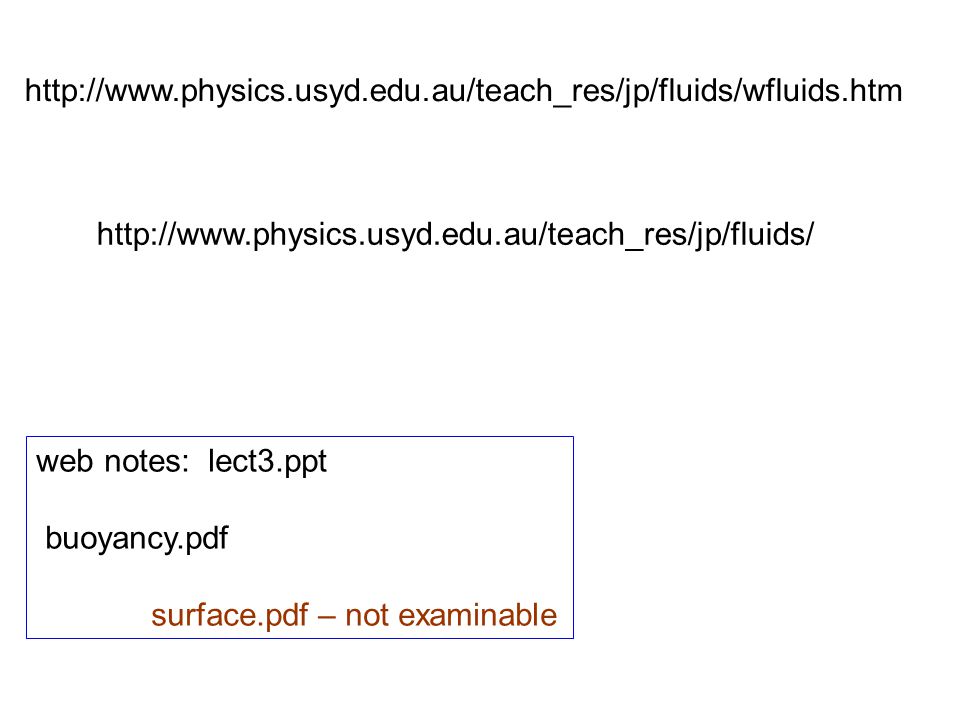Image resolution: width=960 pixels, height=720 pixels.
Task: Open the wfluids.htm URL at the top
Action: [x=463, y=91]
